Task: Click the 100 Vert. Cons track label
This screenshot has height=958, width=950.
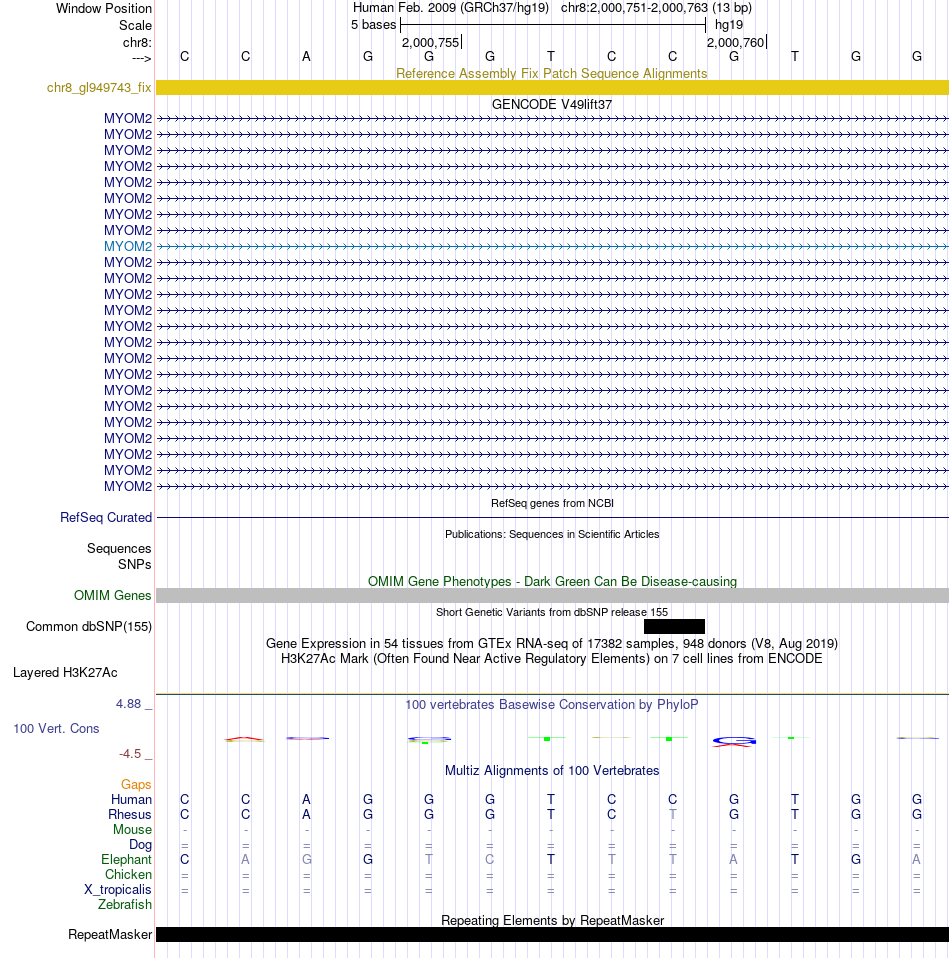Action: pos(56,728)
